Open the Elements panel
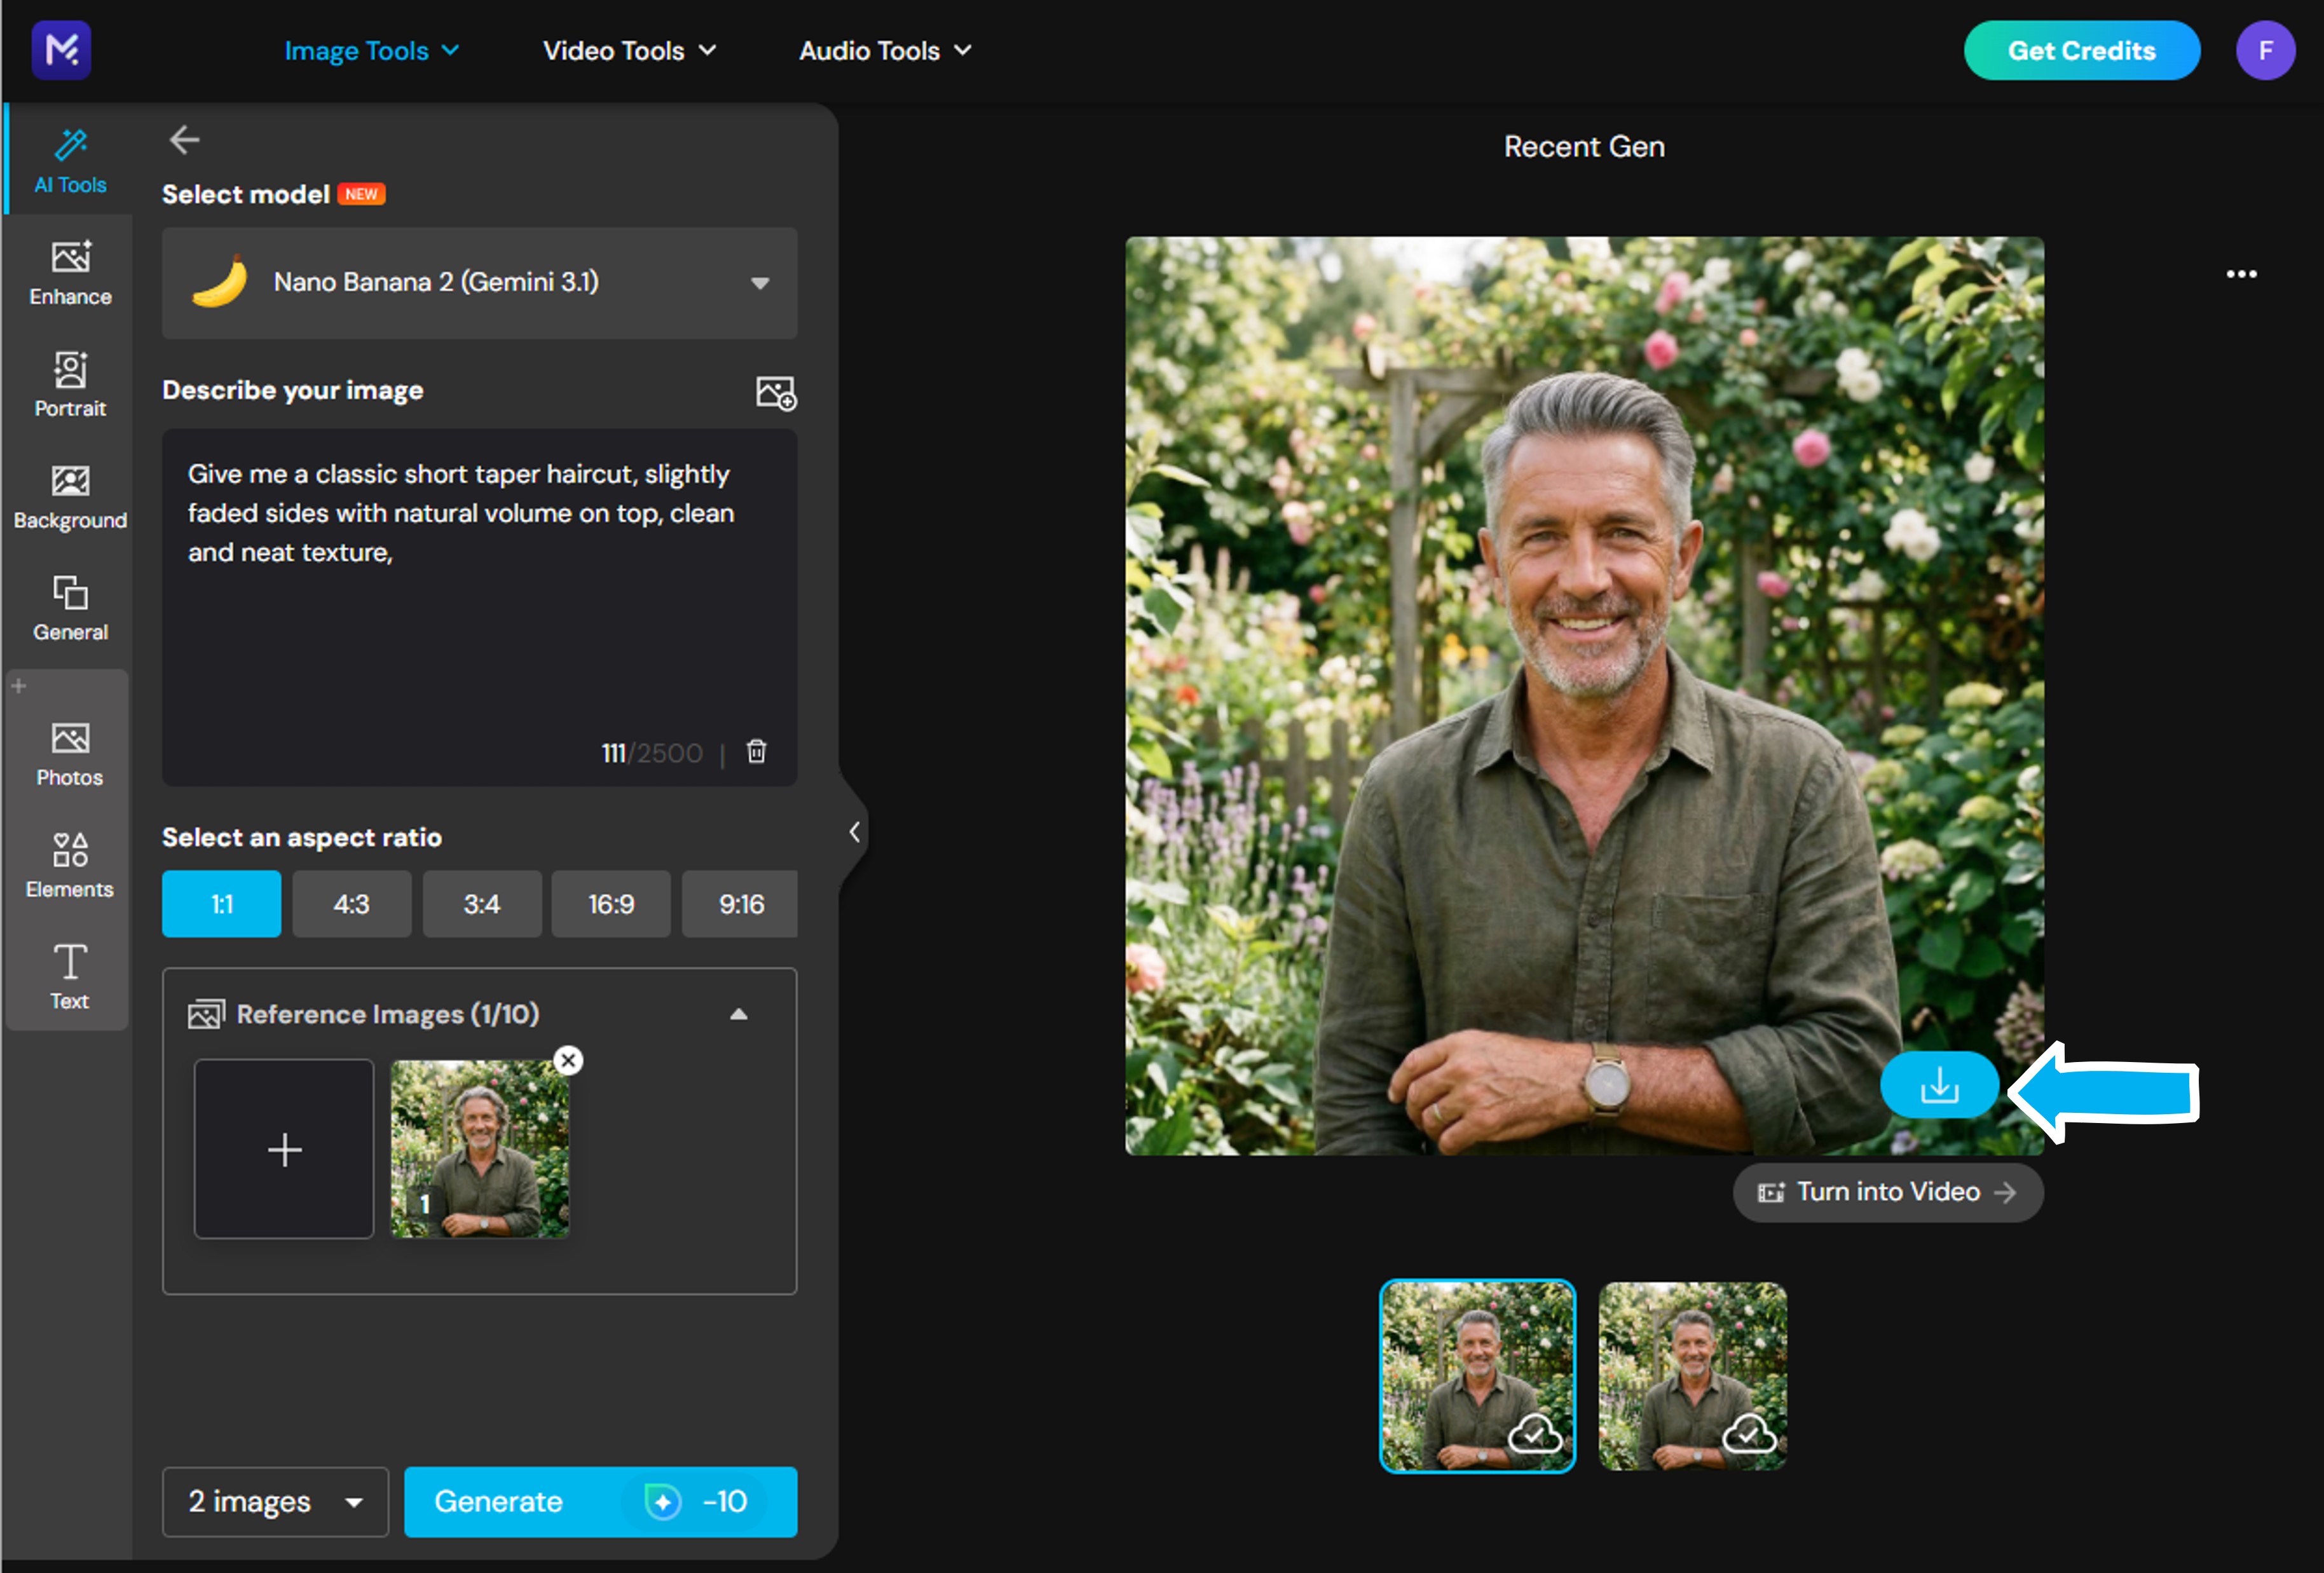 click(x=70, y=865)
